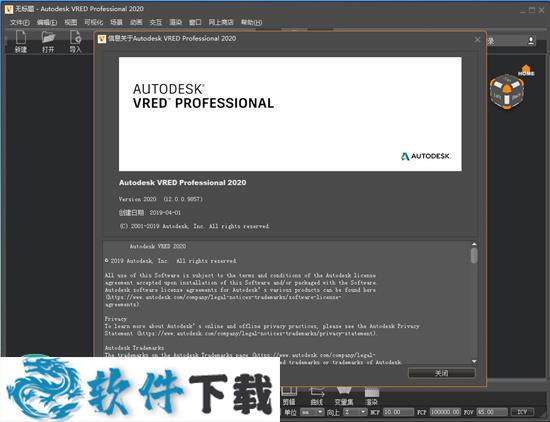Viewport: 550px width, 422px height.
Task: Click the FOV input field
Action: [x=492, y=412]
